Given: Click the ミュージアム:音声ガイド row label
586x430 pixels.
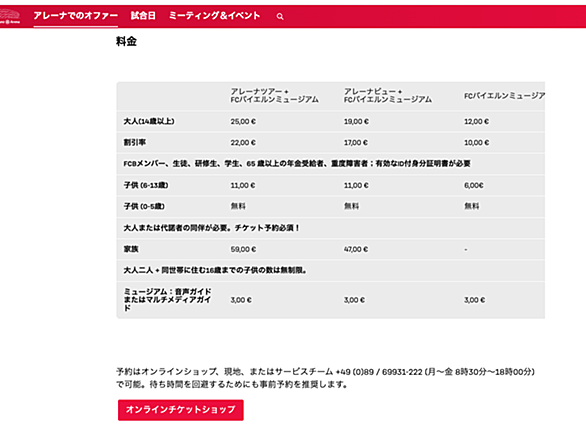Looking at the screenshot, I should 167,300.
